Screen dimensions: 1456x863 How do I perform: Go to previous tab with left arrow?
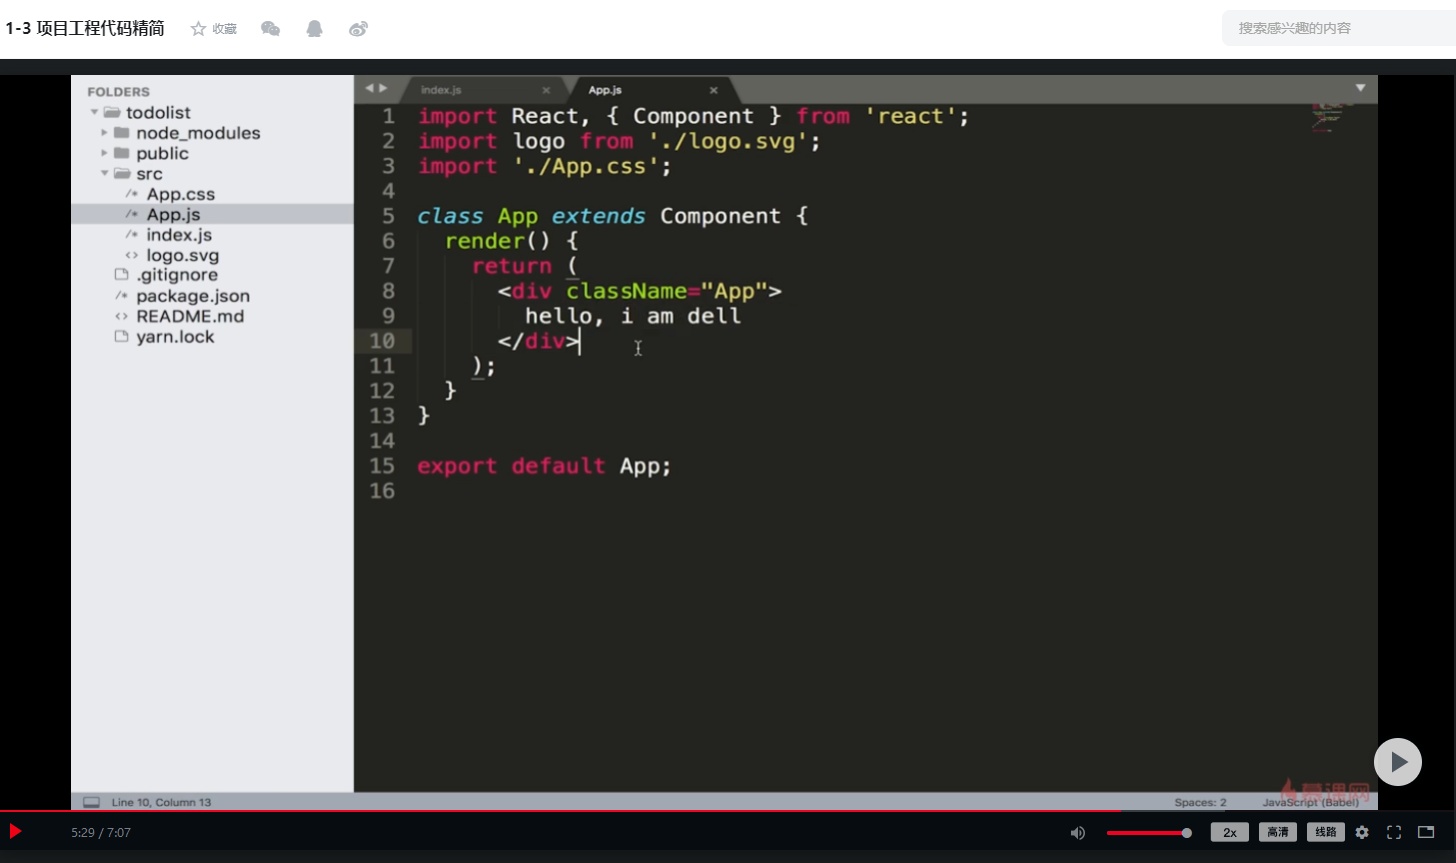(x=369, y=88)
